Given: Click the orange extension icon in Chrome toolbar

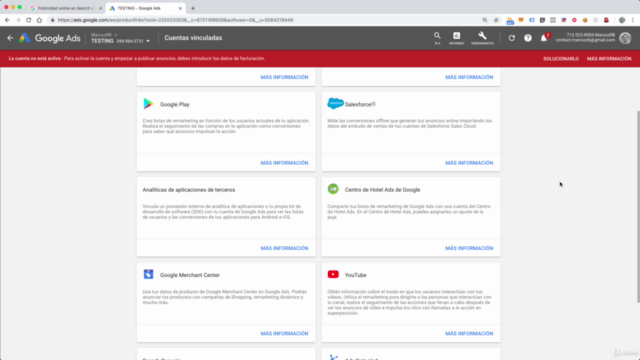Looking at the screenshot, I should pyautogui.click(x=521, y=20).
